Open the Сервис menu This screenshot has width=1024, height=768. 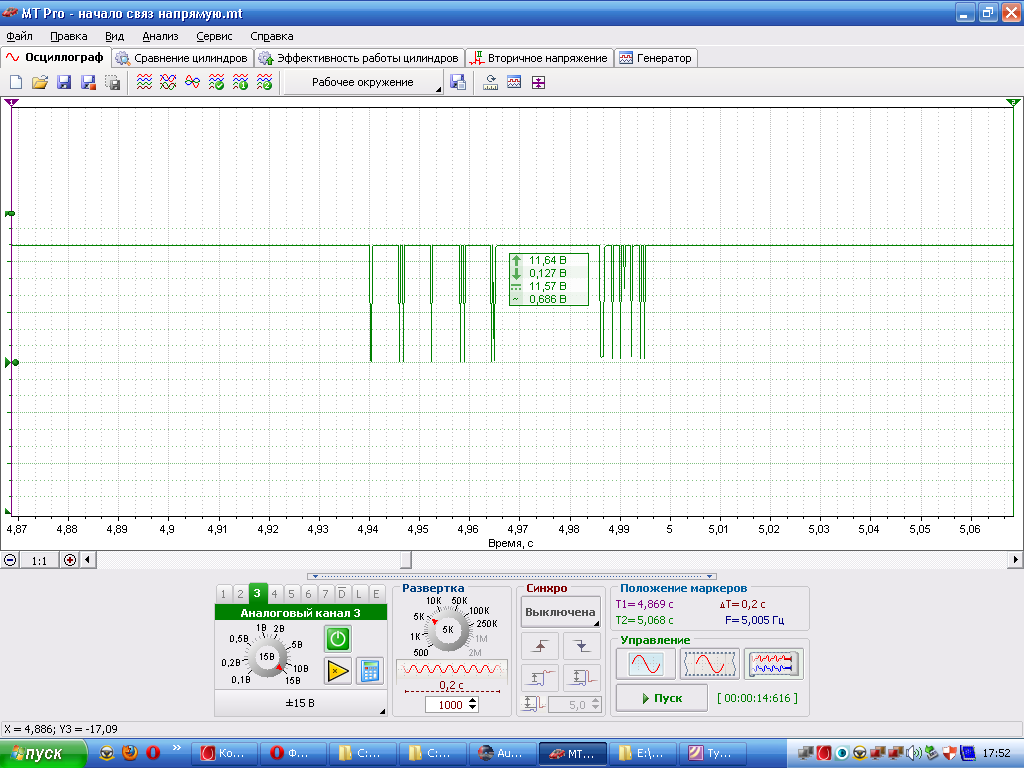tap(214, 37)
